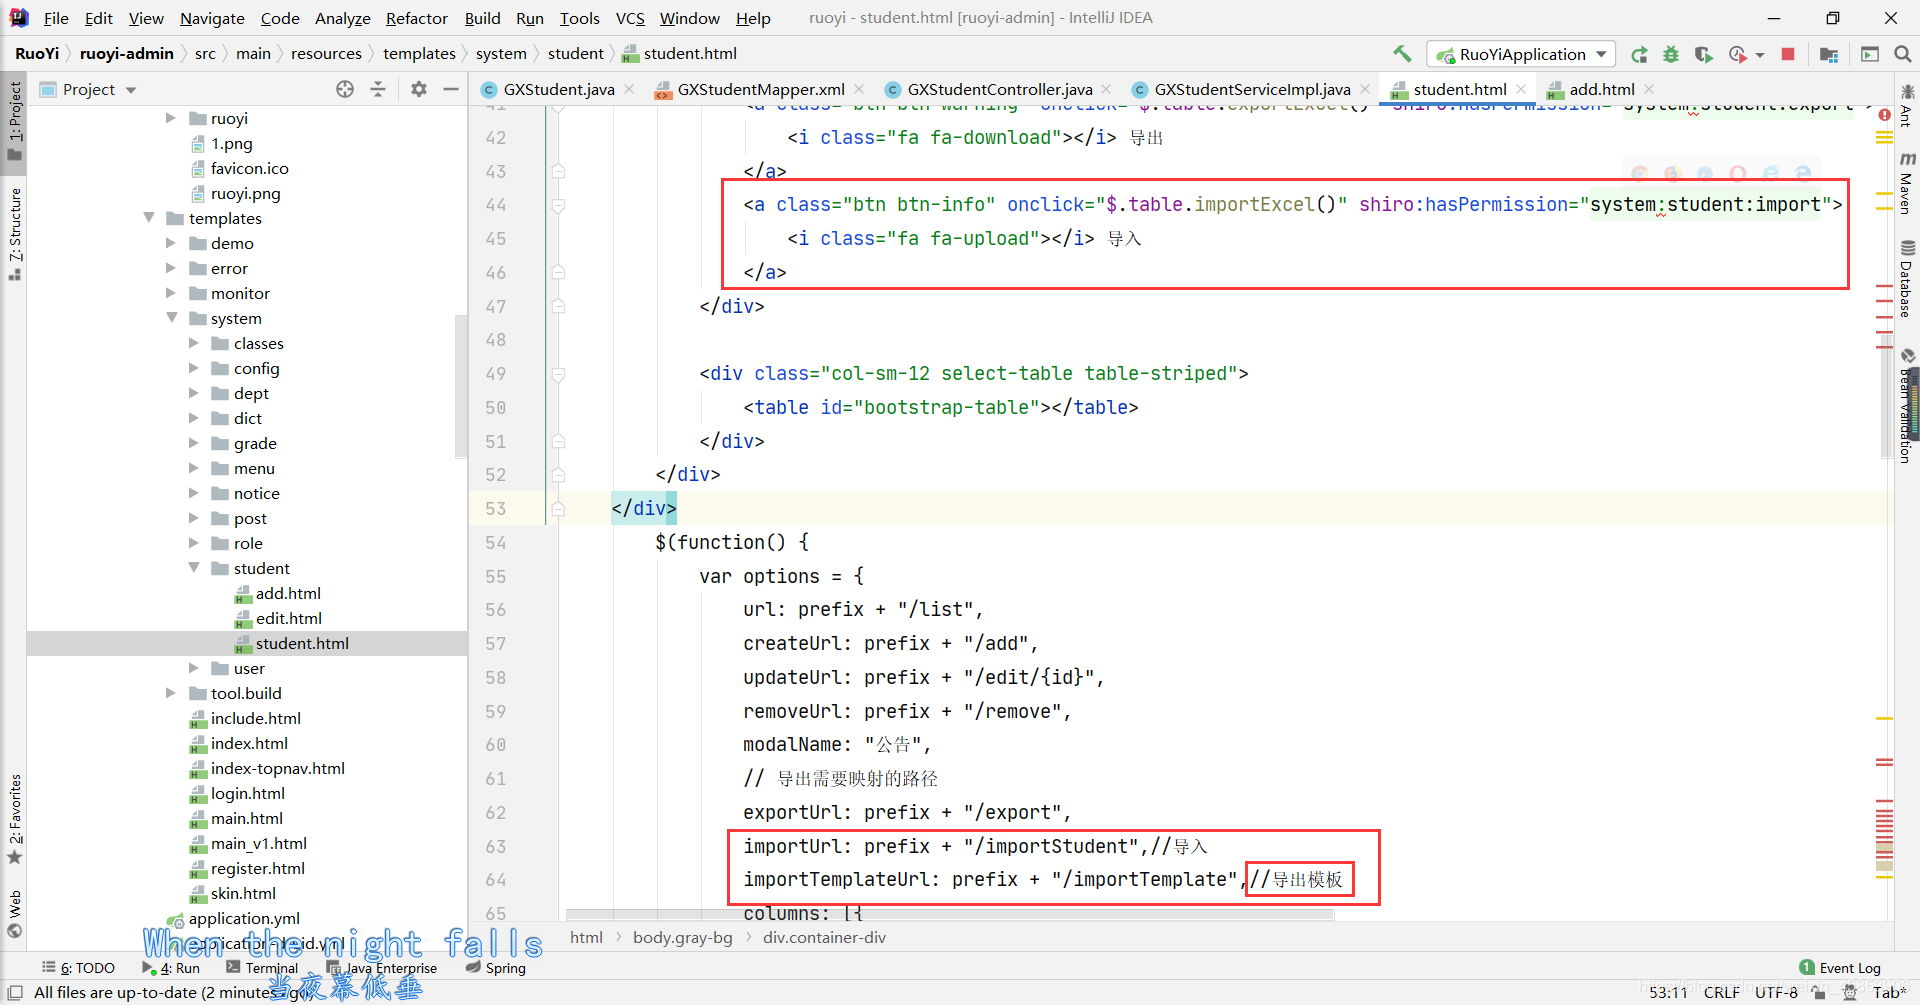Click the red Stop button icon

pos(1788,54)
